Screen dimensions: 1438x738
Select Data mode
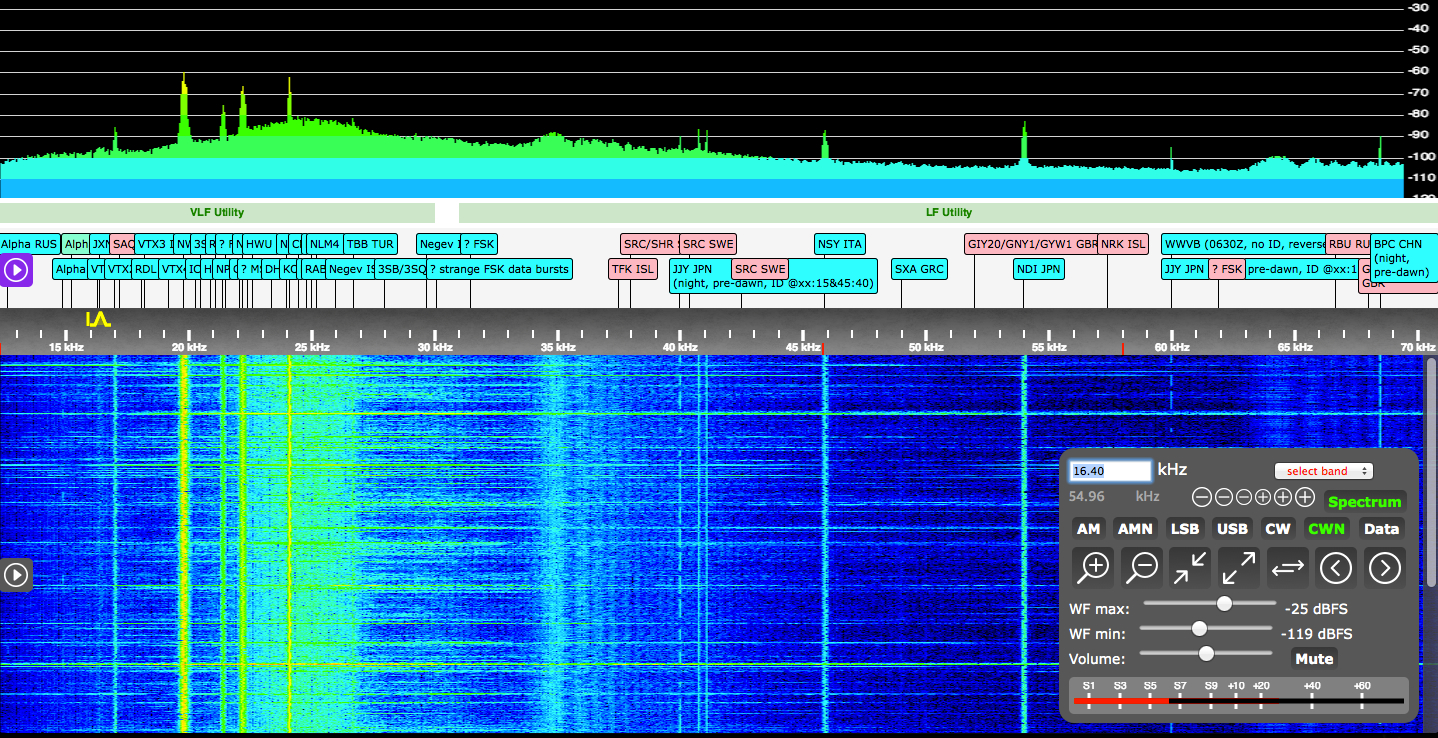click(x=1381, y=529)
